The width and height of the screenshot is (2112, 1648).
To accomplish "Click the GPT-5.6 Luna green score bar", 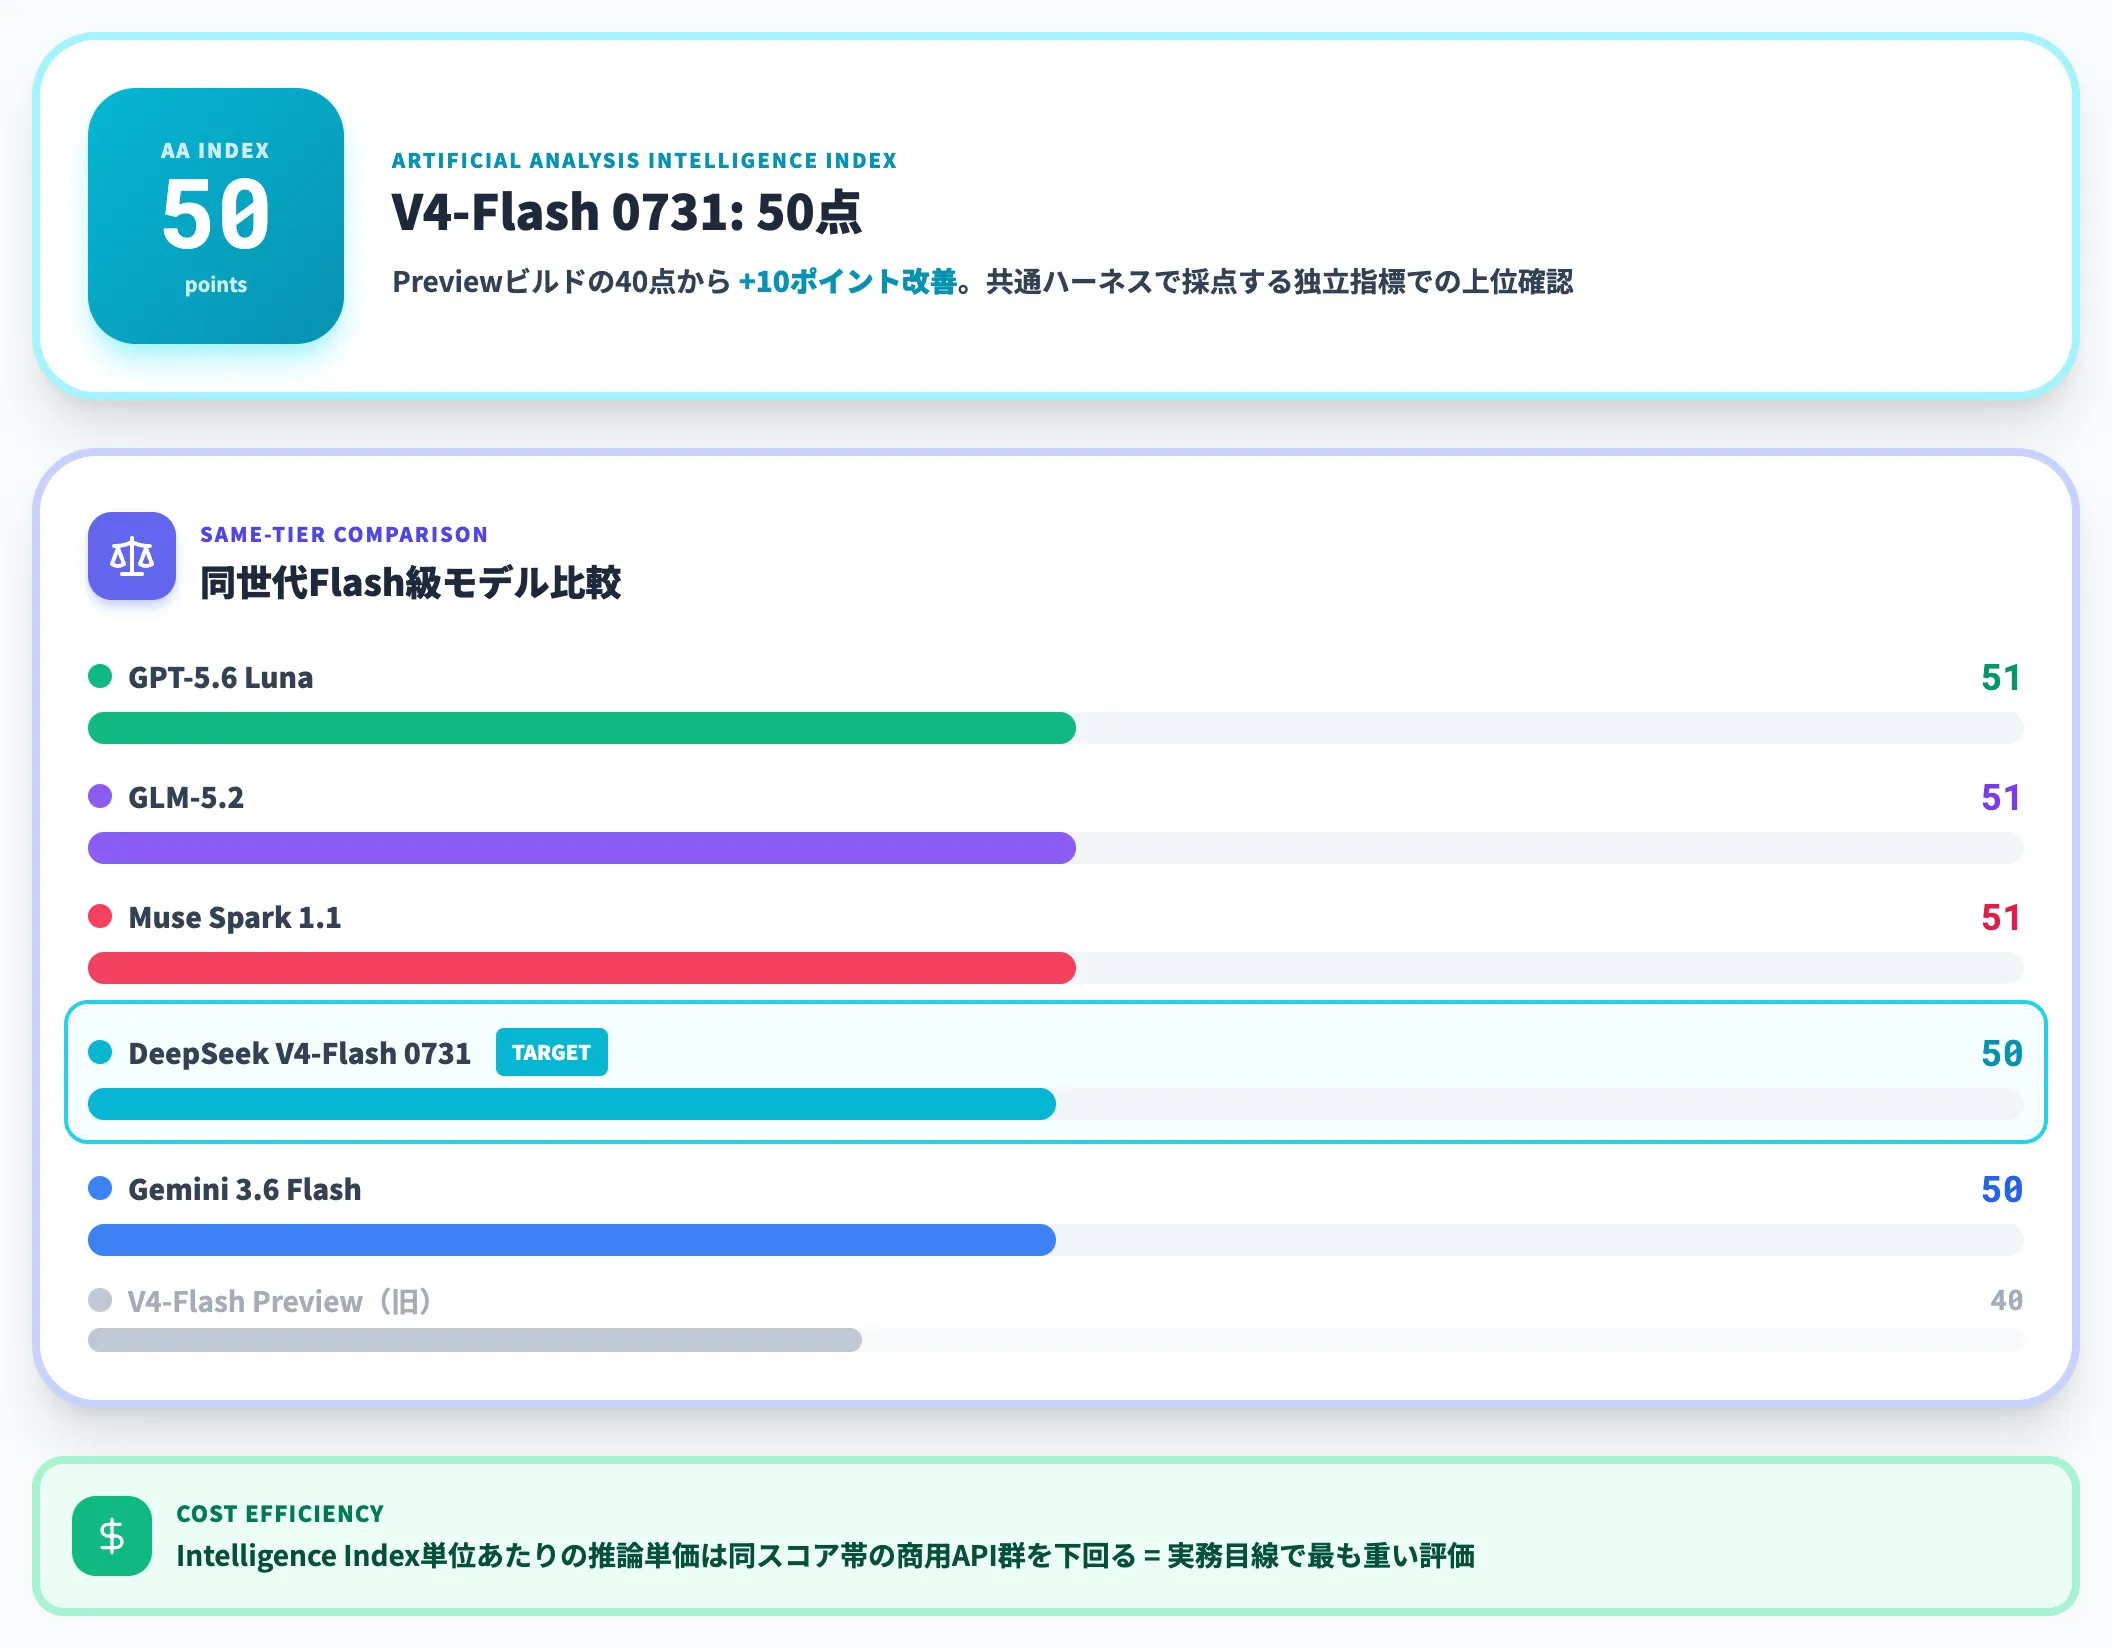I will pos(582,728).
